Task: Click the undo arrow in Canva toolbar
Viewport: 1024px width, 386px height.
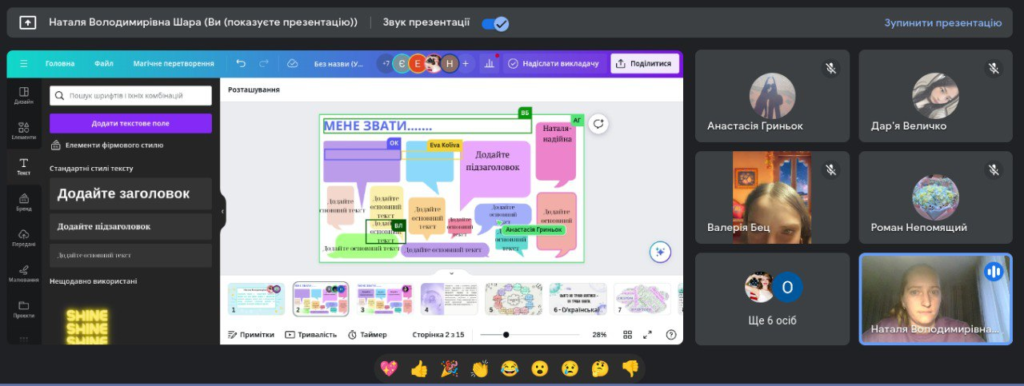Action: [x=241, y=63]
